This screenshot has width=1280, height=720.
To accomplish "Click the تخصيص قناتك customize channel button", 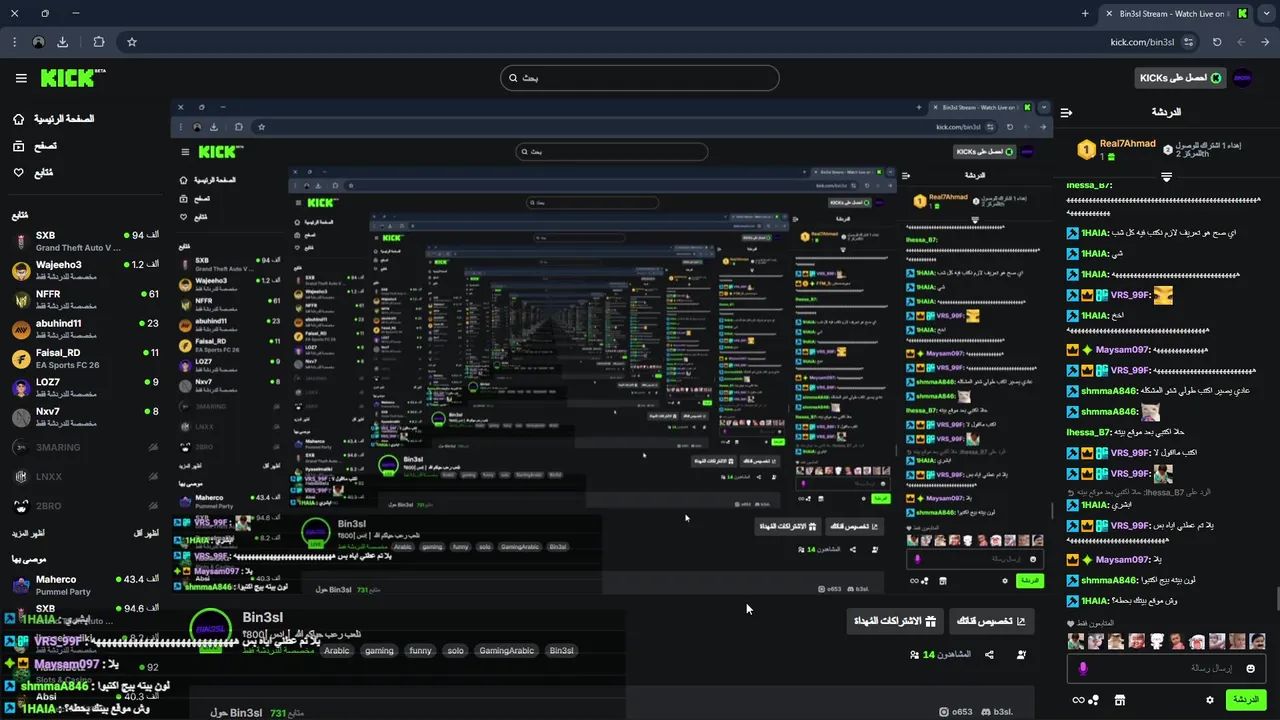I will point(991,621).
